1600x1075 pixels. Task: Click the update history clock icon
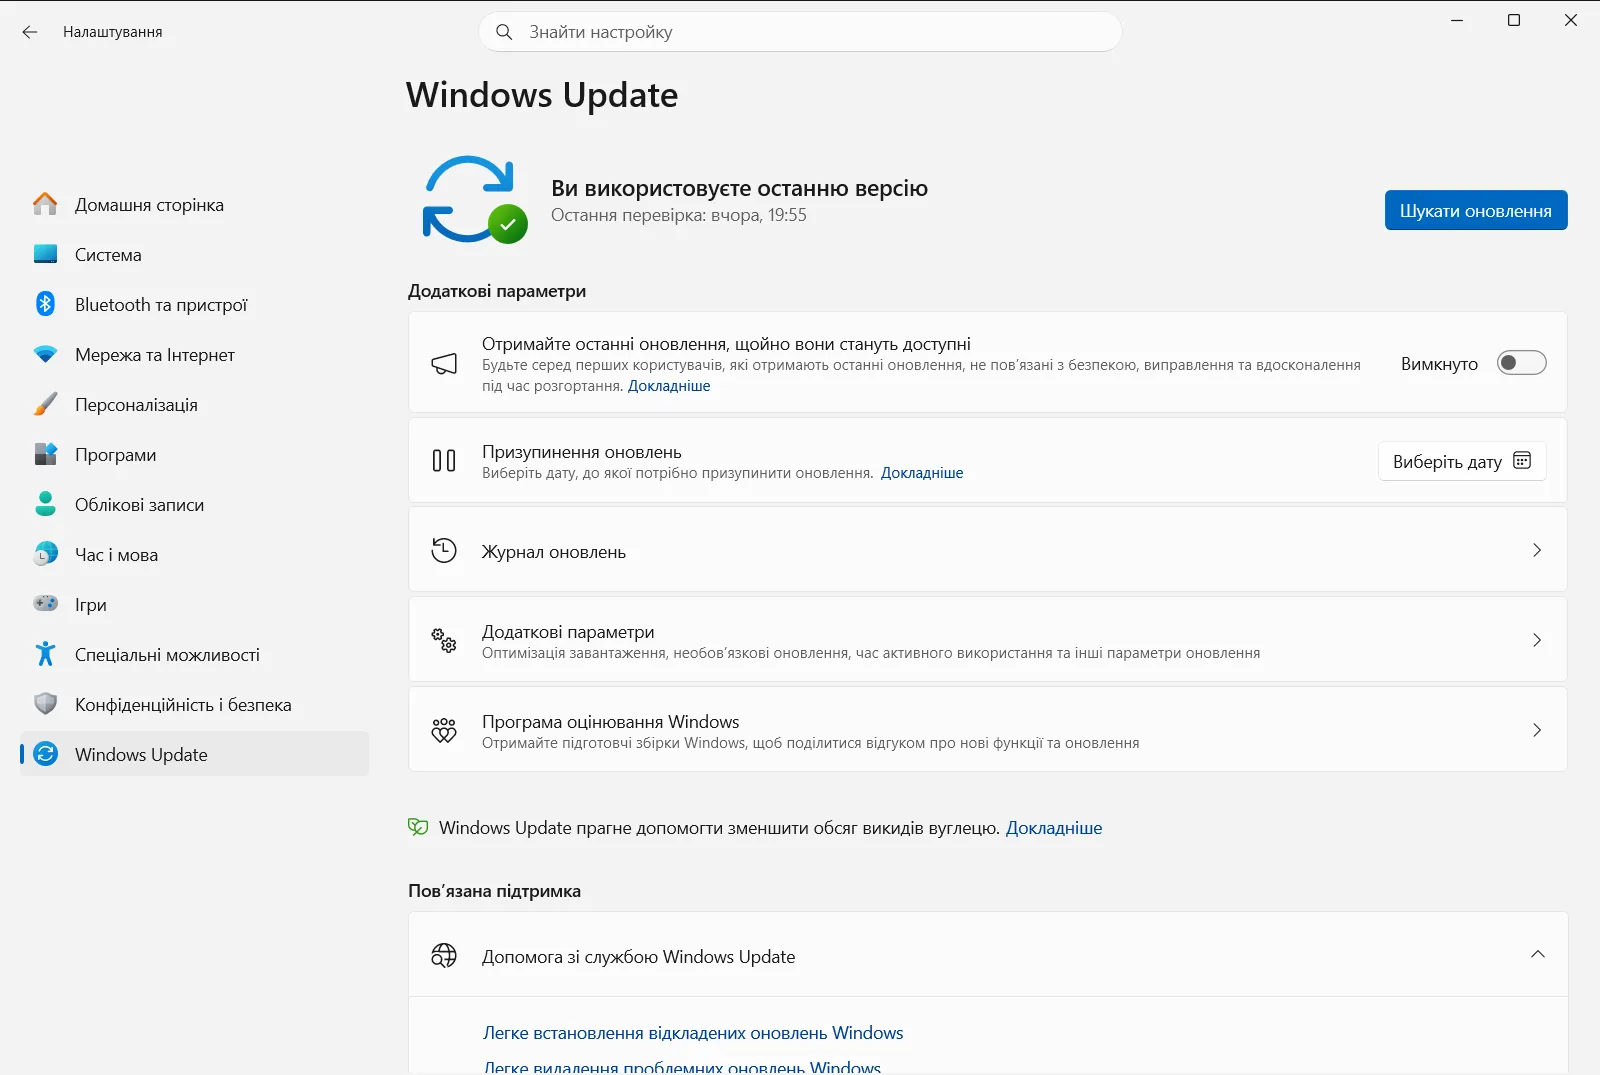pos(444,550)
